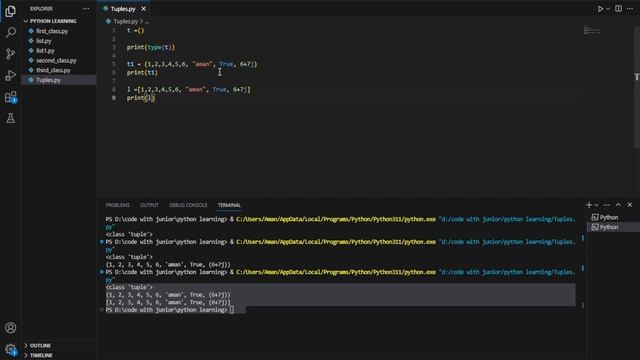Click line 8 list assignment code
The image size is (640, 360).
189,89
